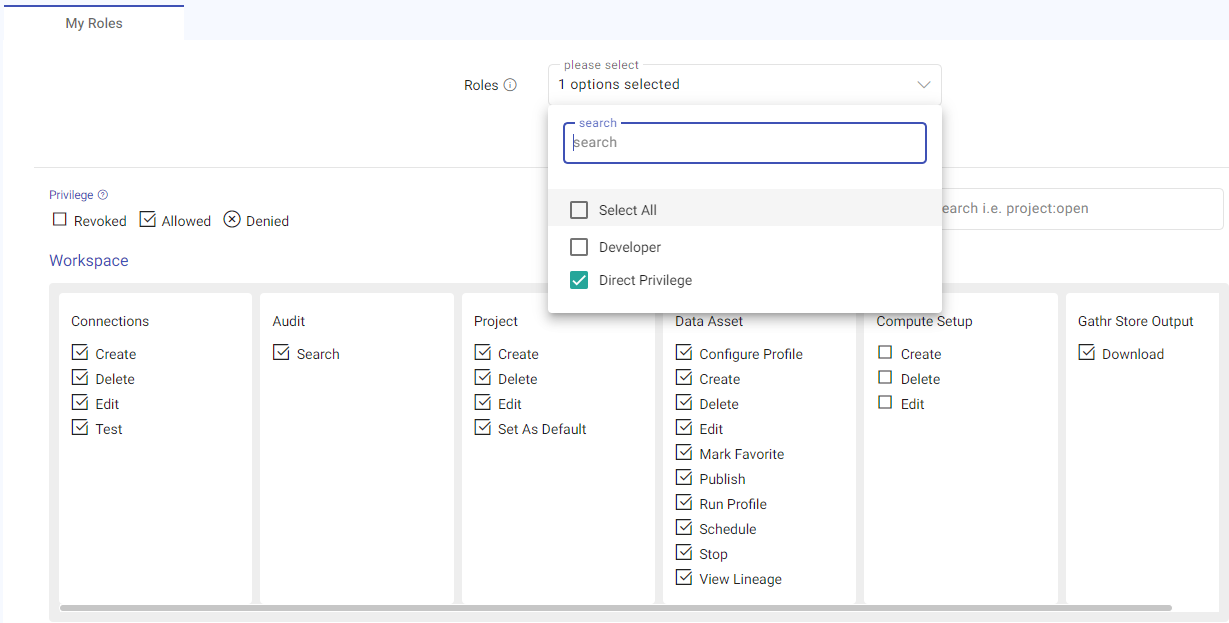
Task: Click the Denied legend X icon
Action: (232, 220)
